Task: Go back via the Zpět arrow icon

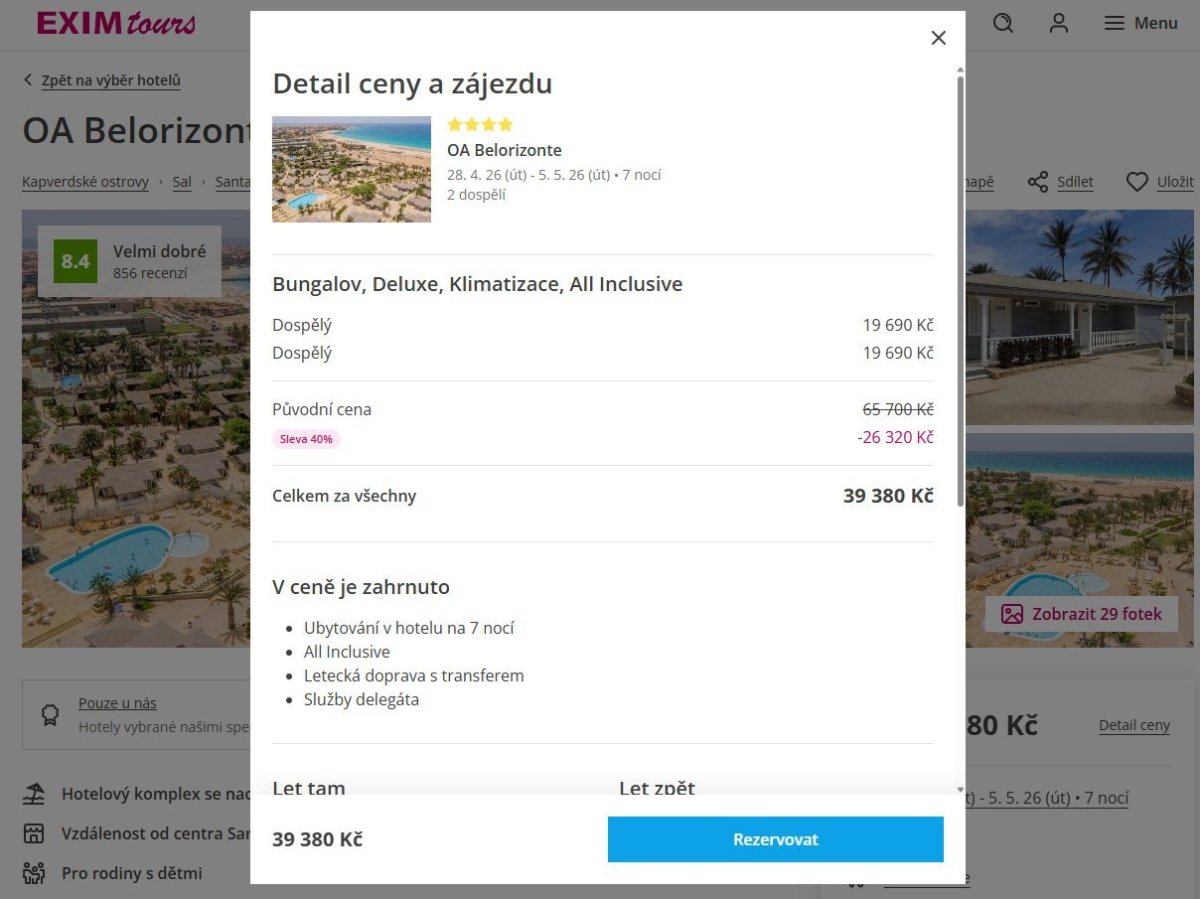Action: [x=28, y=80]
